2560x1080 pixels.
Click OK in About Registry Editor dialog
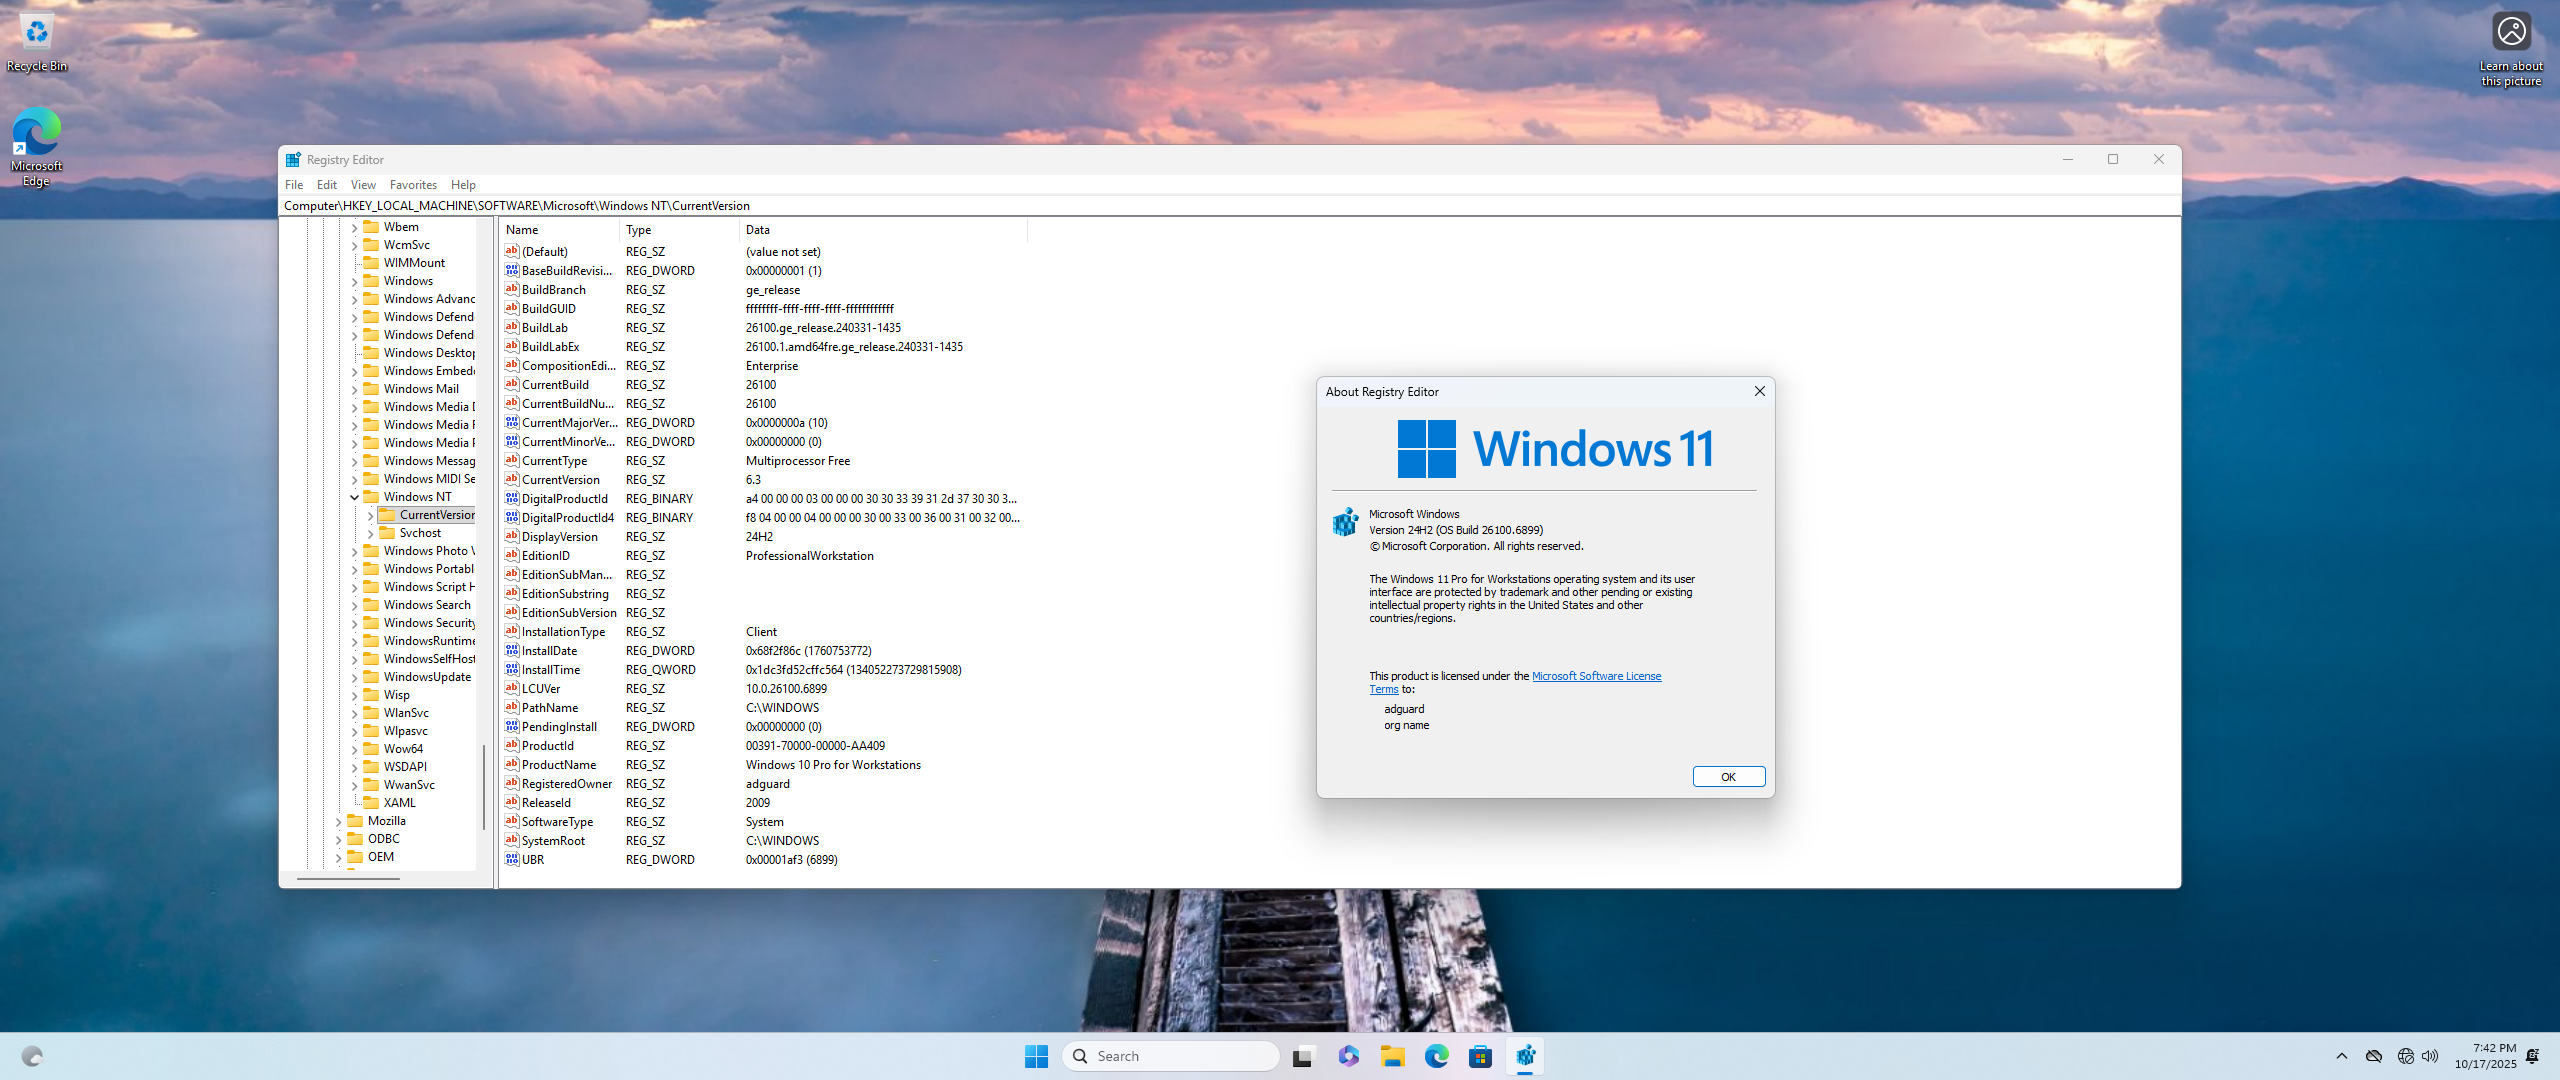[x=1728, y=777]
